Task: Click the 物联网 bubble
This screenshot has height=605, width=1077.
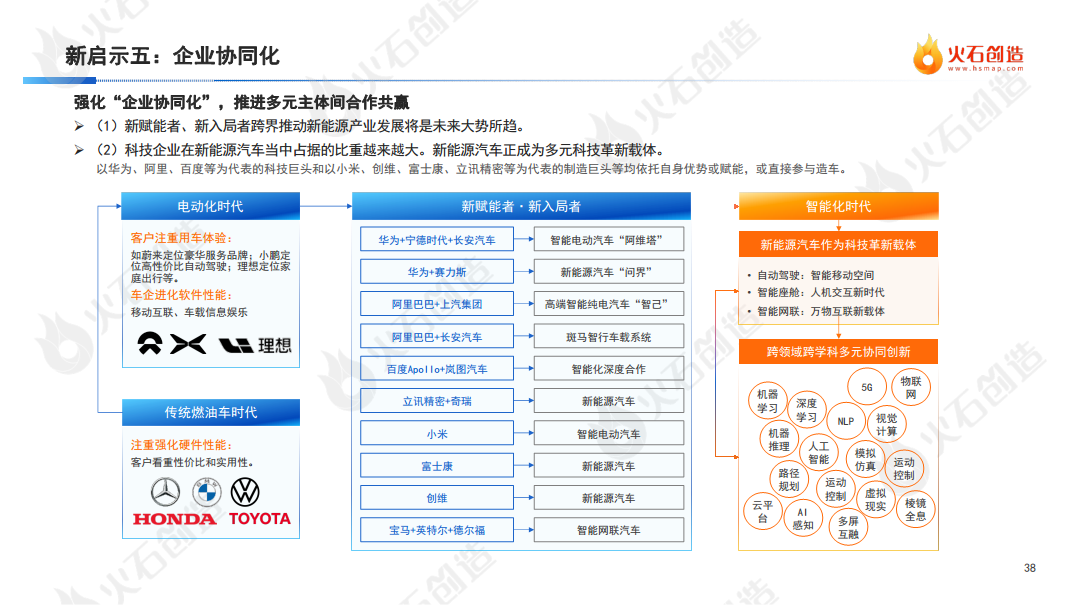Action: [911, 387]
